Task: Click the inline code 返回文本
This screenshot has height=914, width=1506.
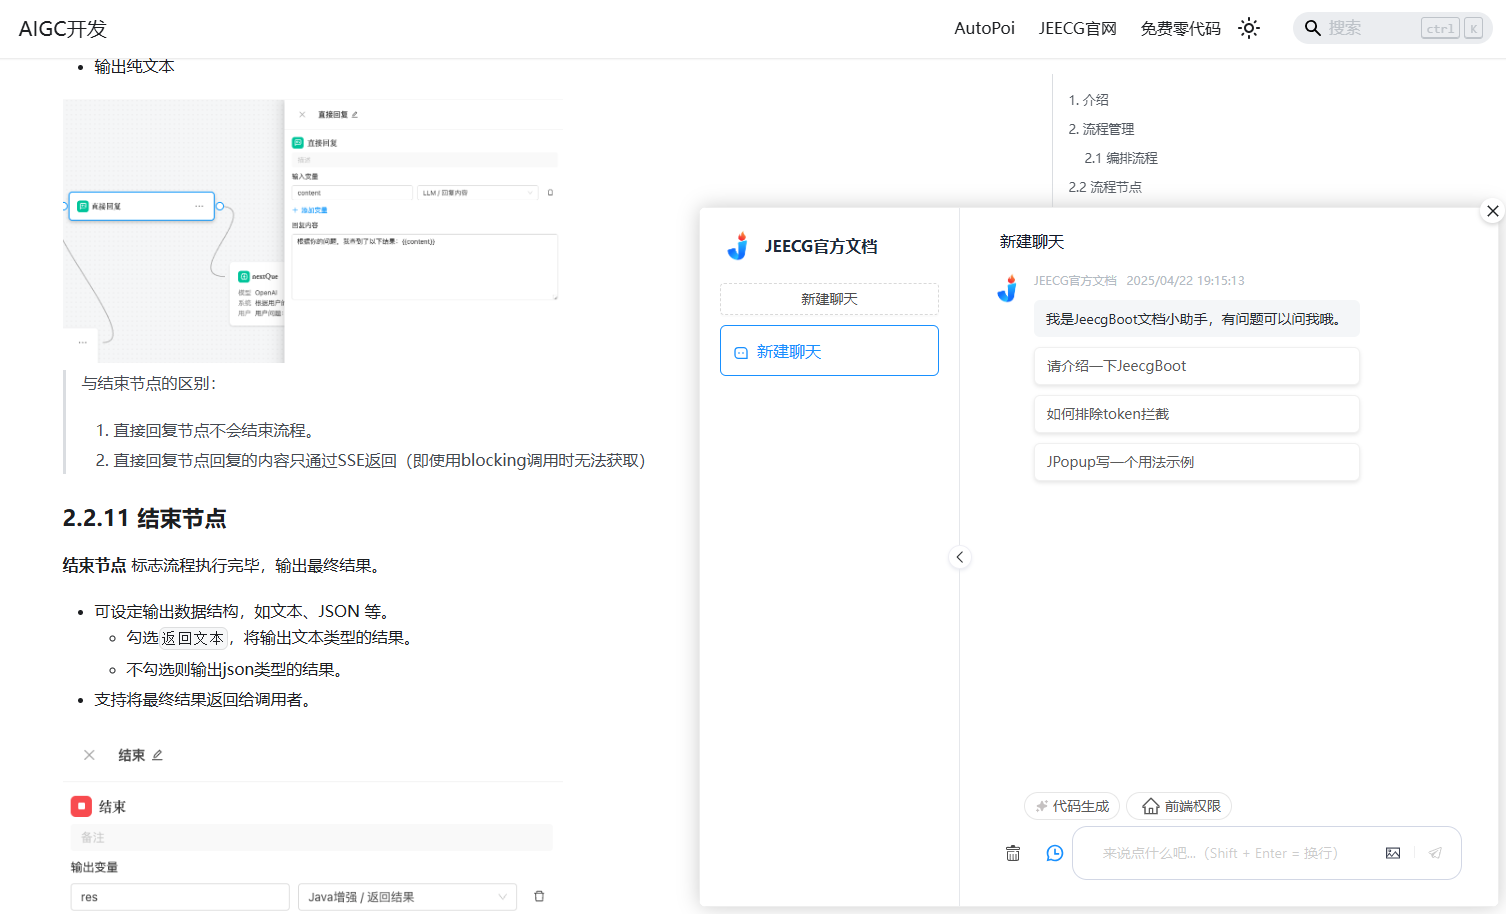Action: (x=193, y=638)
